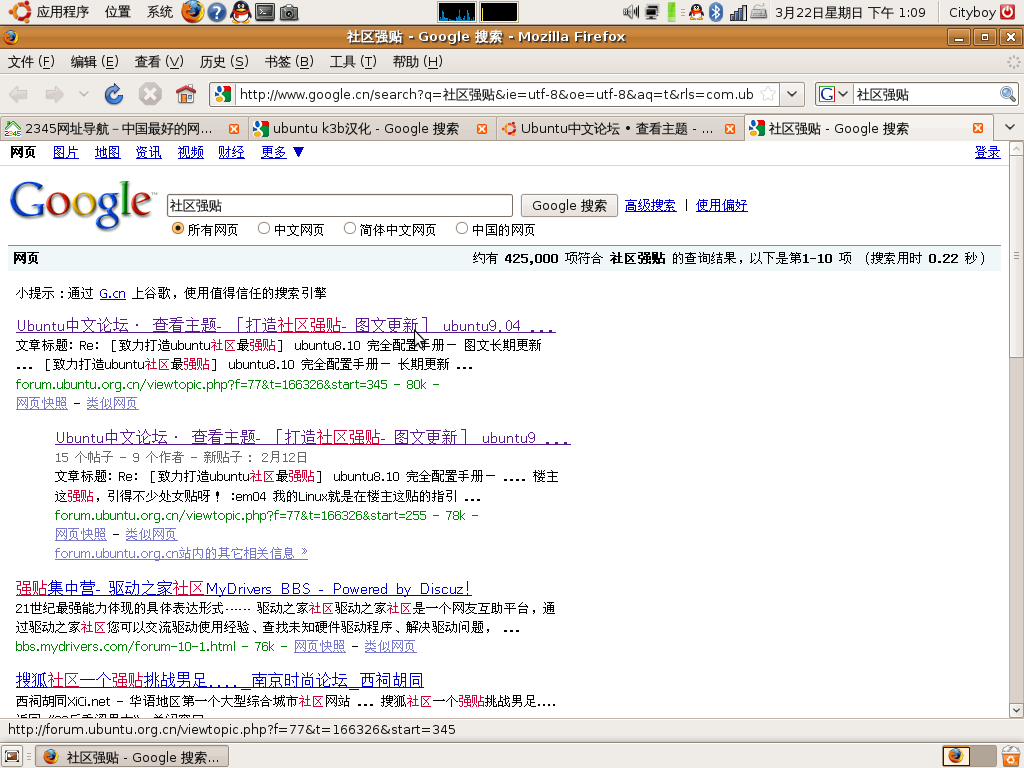1024x768 pixels.
Task: Click the show desktop icon in bottom panel
Action: click(12, 756)
